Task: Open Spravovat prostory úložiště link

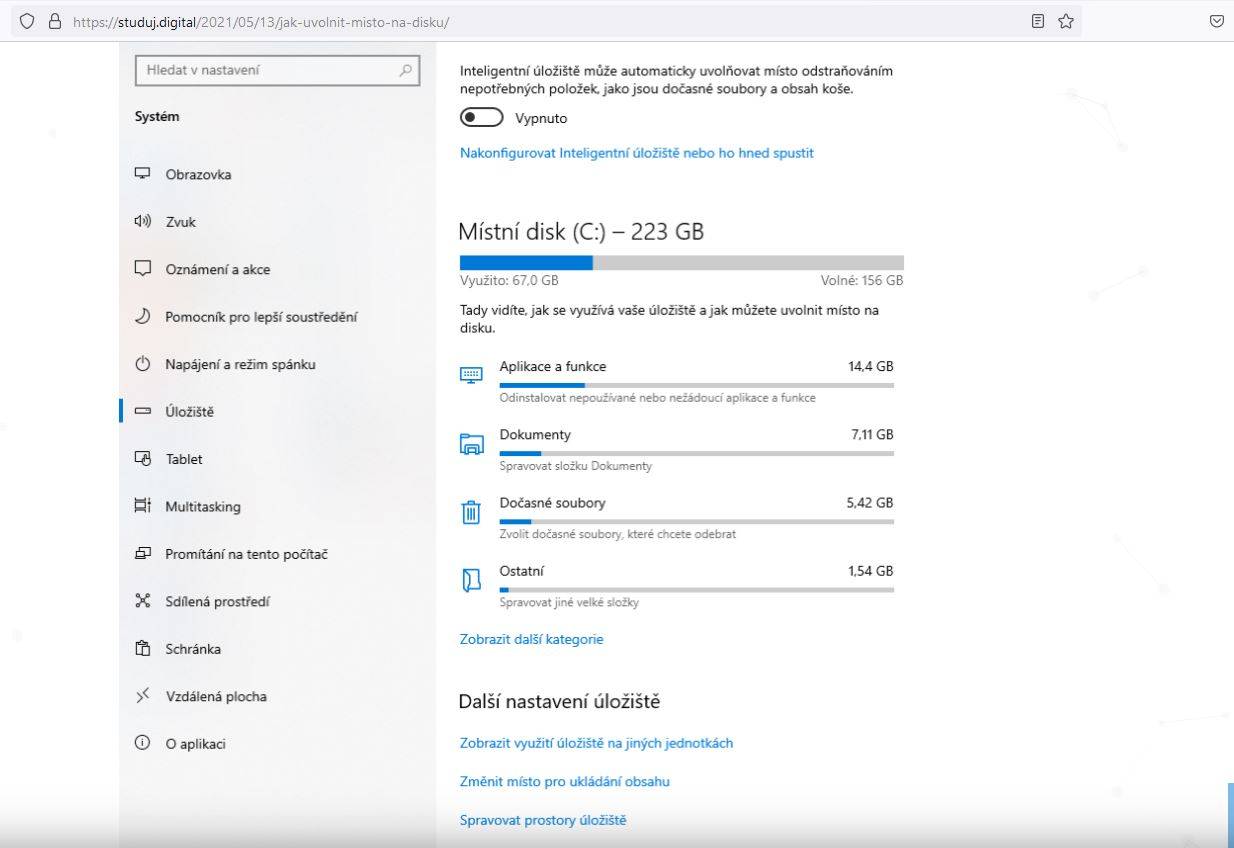Action: click(543, 820)
